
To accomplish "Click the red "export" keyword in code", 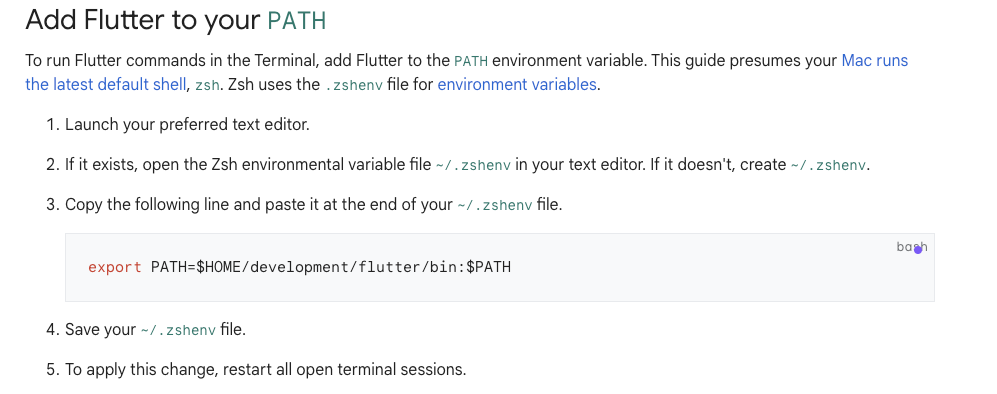I will tap(115, 267).
